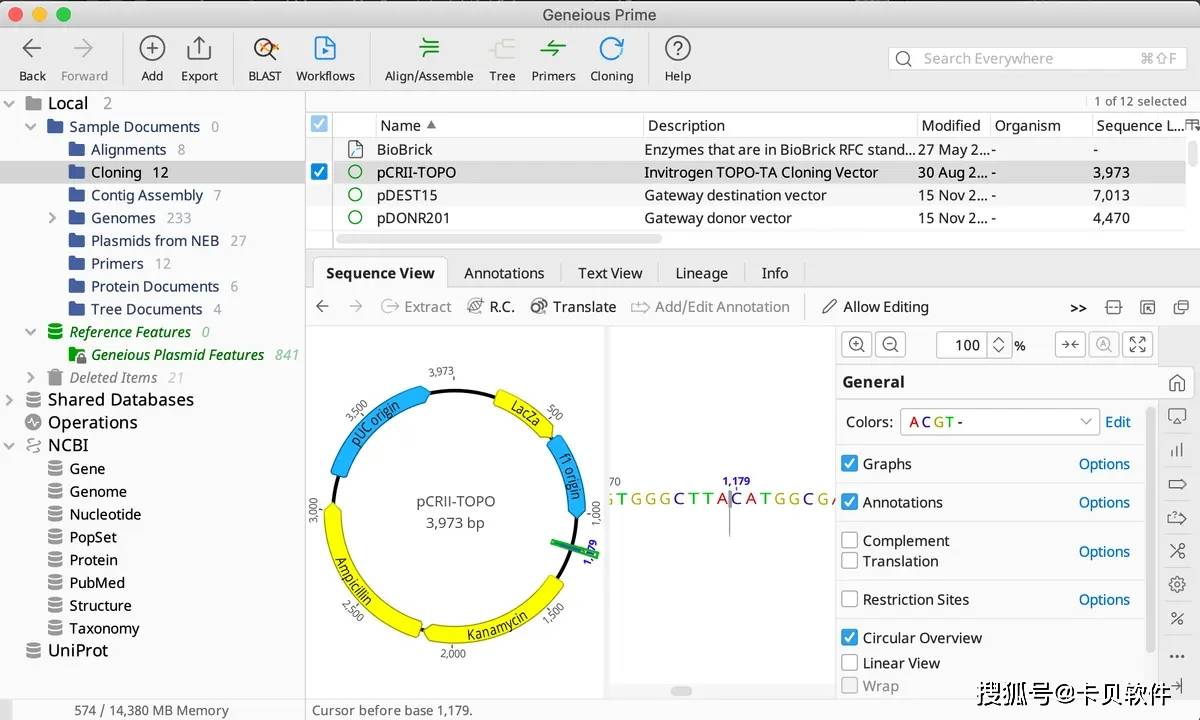
Task: Open the percent statistics side tab icon
Action: coord(1177,618)
